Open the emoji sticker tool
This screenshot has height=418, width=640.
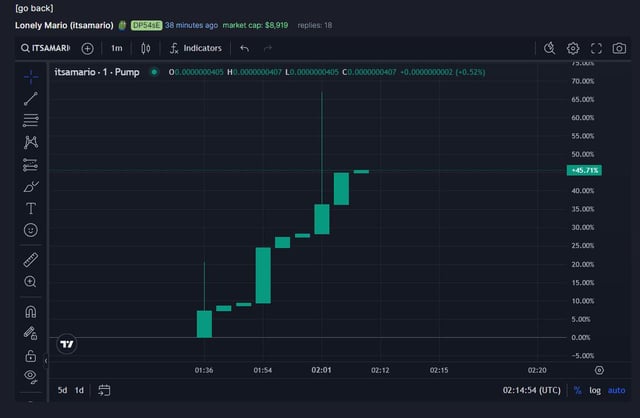(x=31, y=230)
